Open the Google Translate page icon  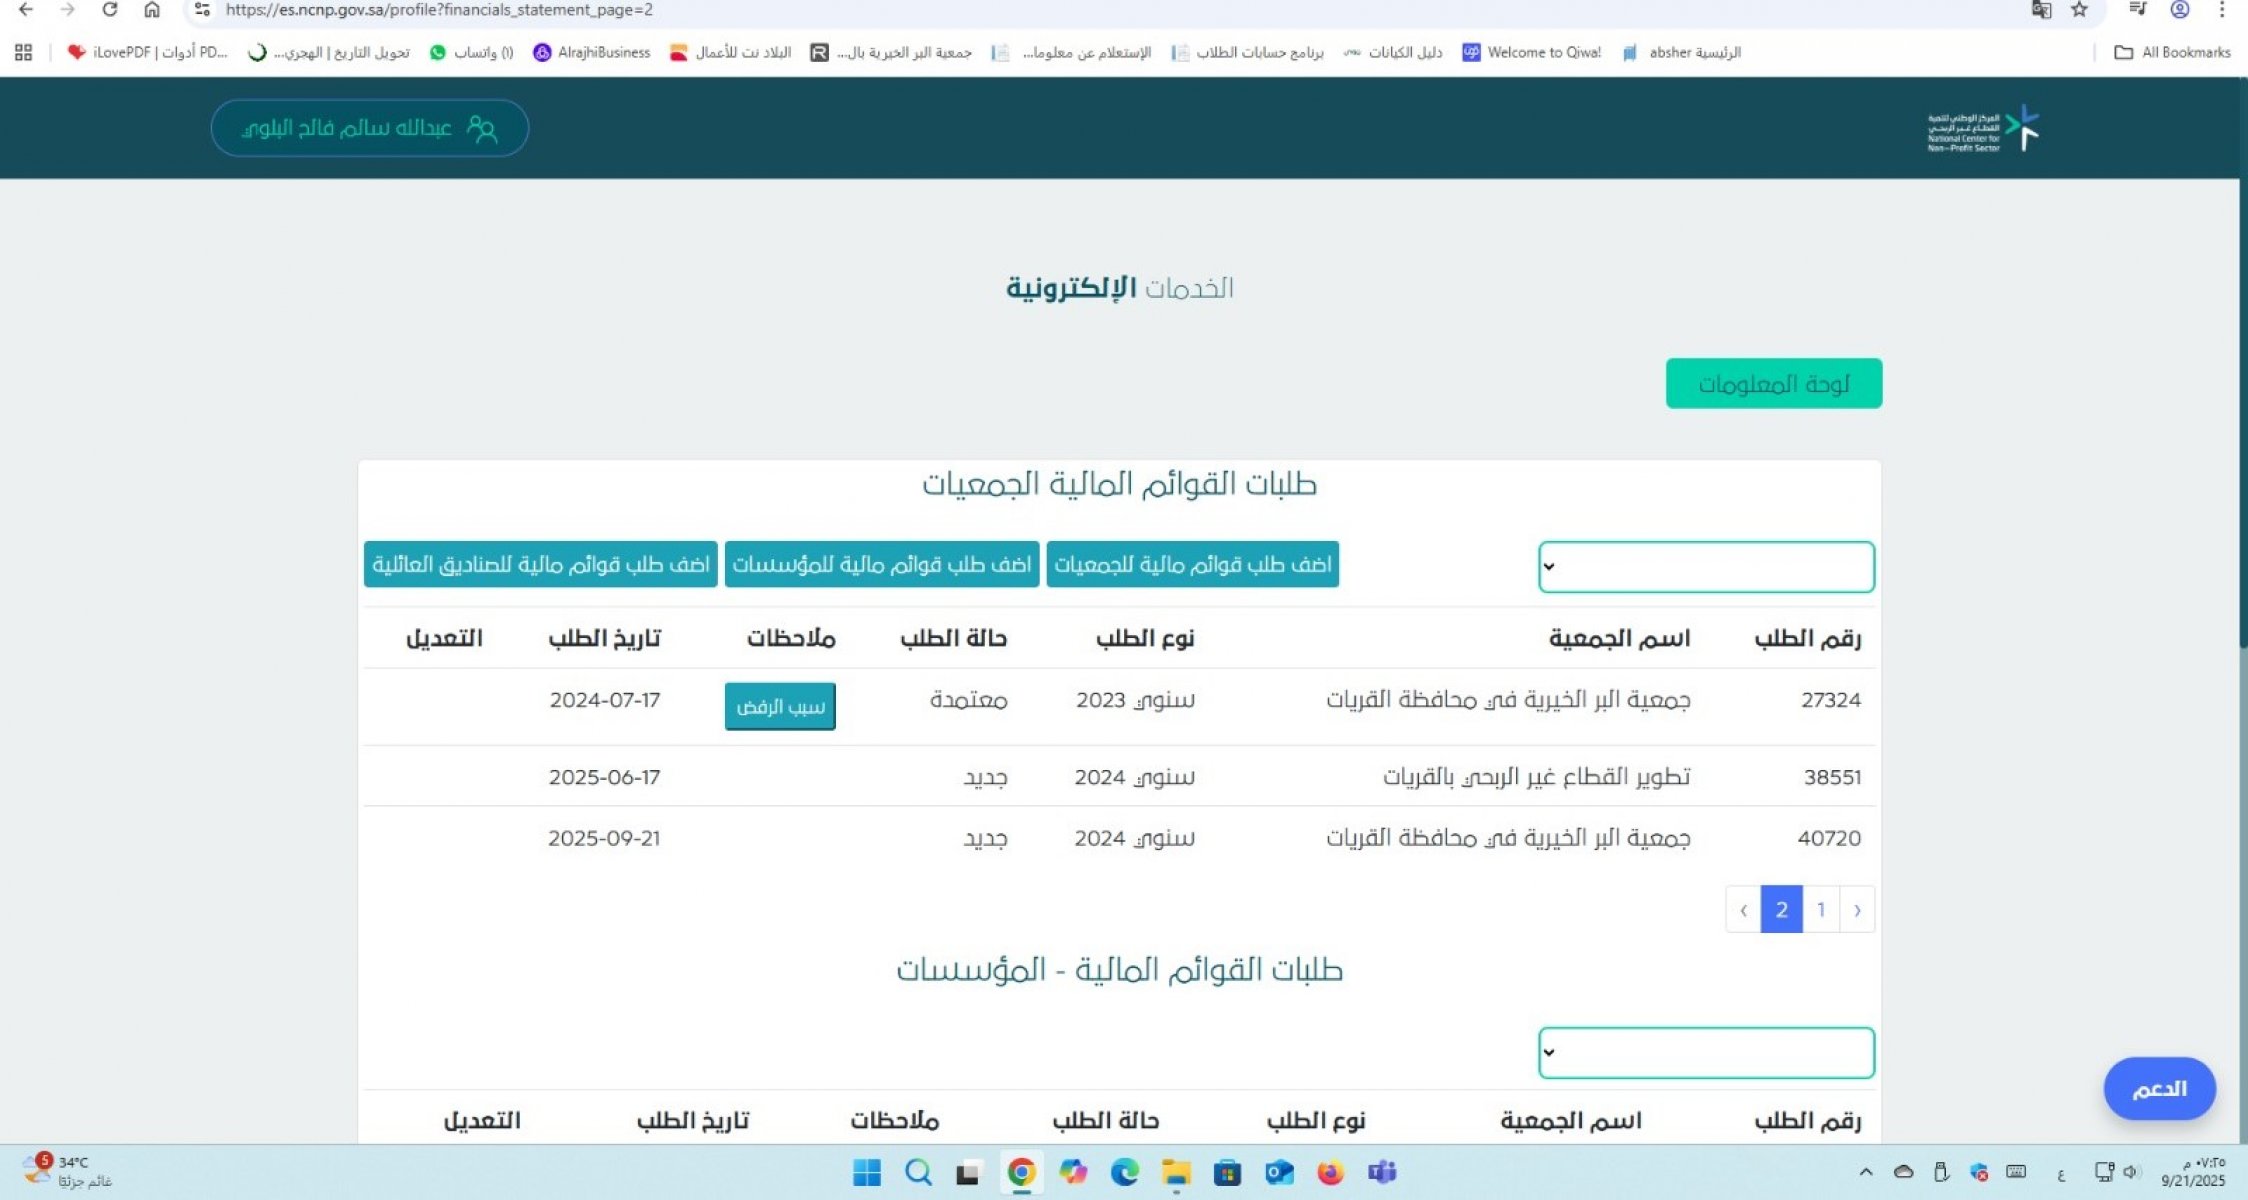pos(2041,10)
